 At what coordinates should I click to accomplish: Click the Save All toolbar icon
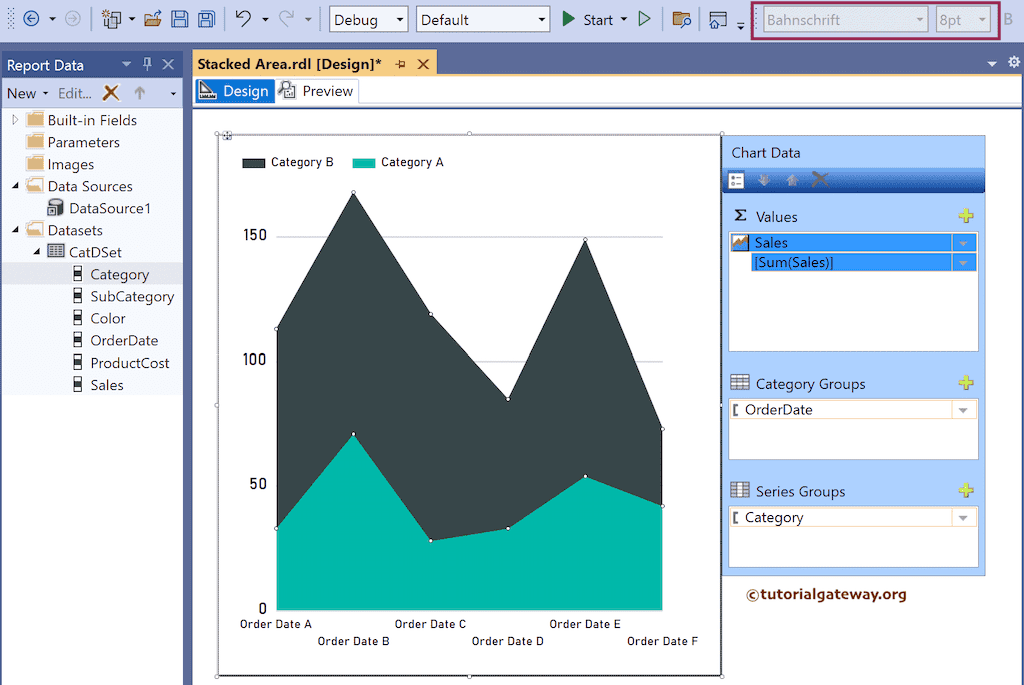(x=206, y=19)
